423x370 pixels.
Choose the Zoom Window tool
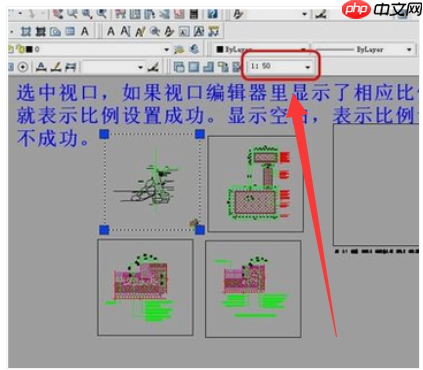pos(87,14)
